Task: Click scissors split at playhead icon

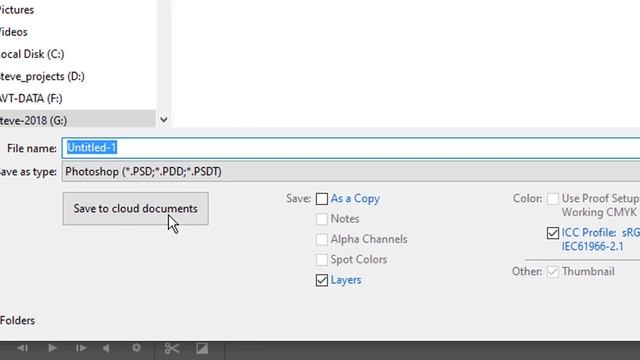Action: pos(172,348)
